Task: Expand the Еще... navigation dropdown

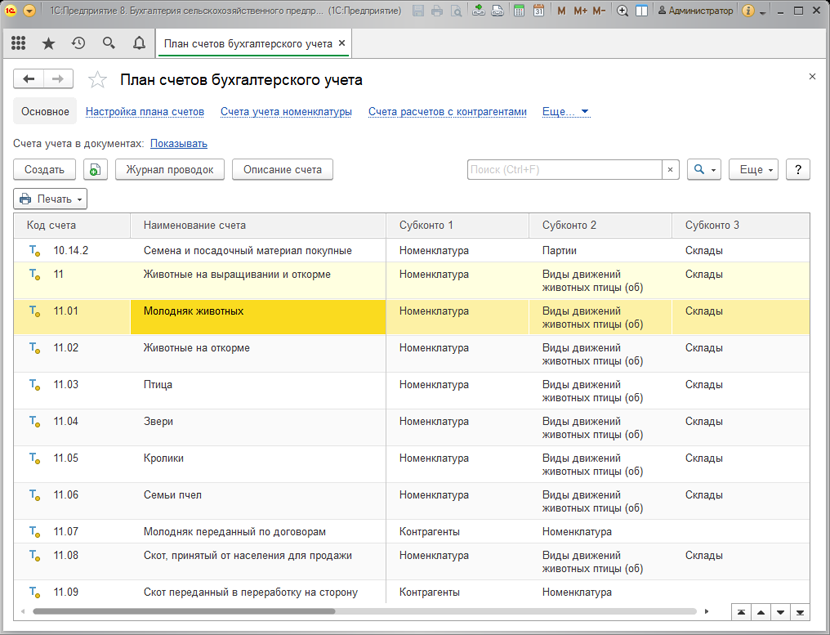Action: click(565, 112)
